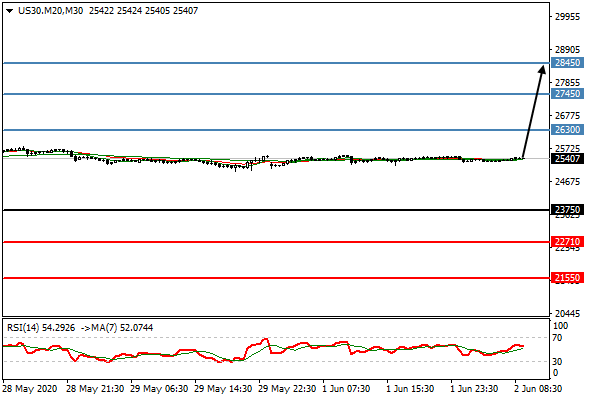Select the horizontal line at 27450
590x400 pixels.
pos(276,94)
